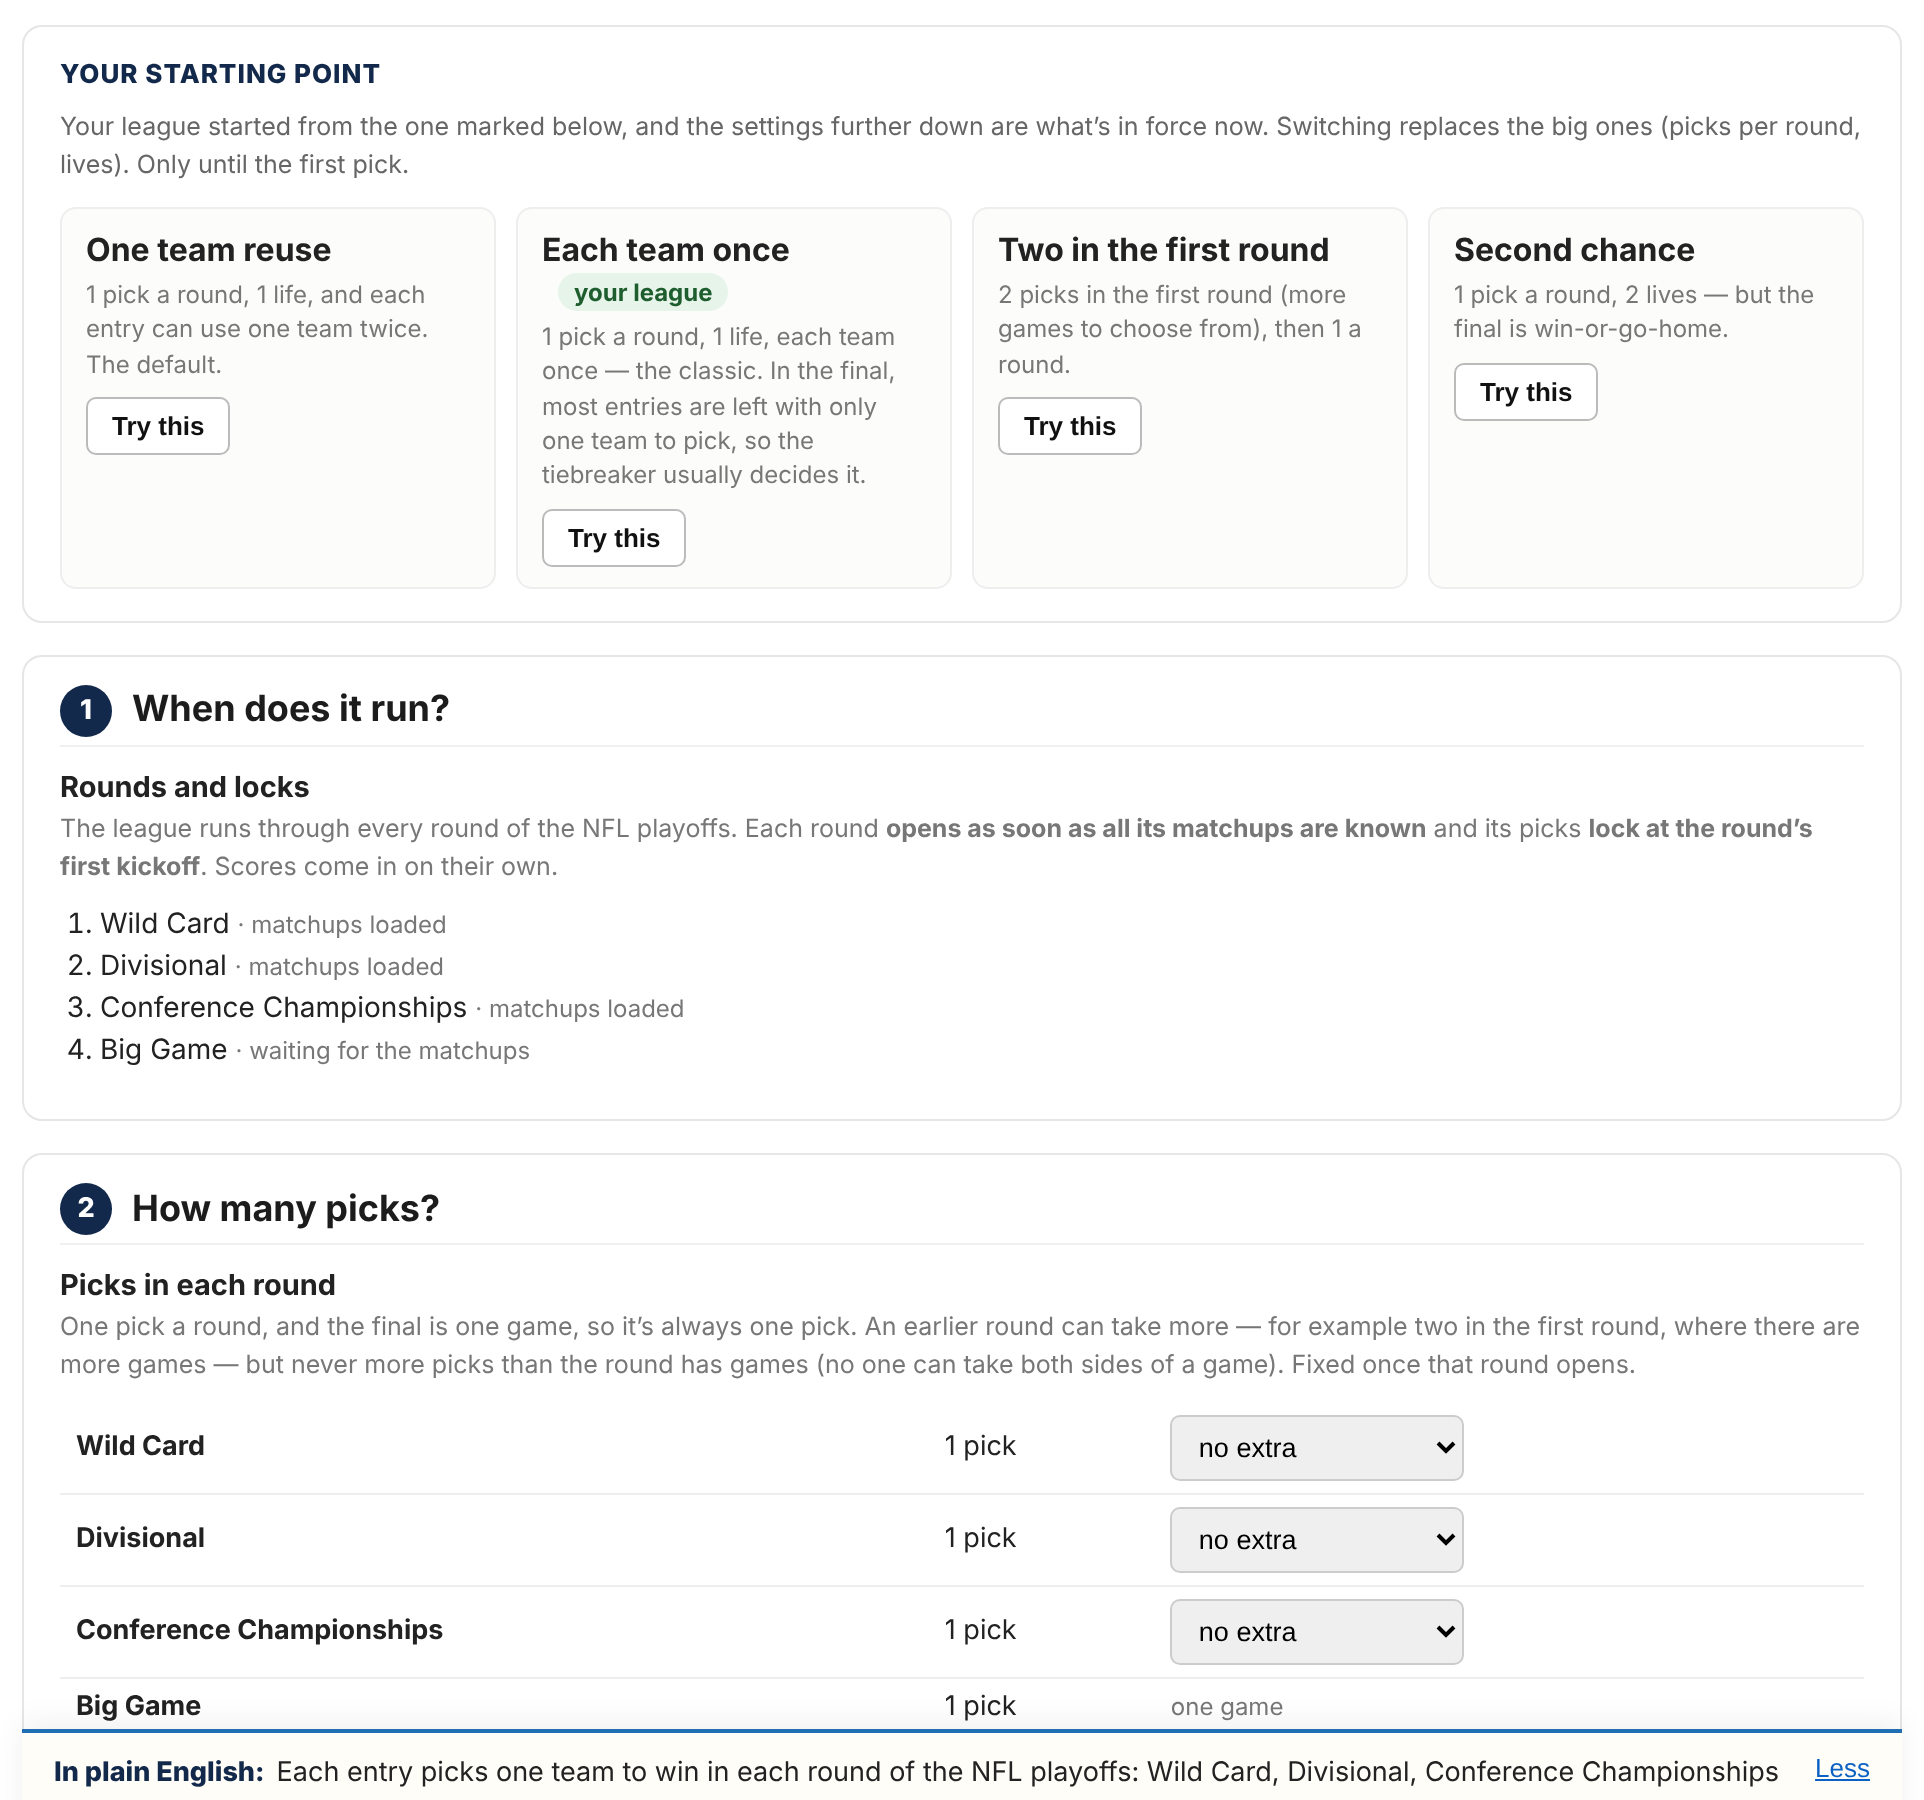
Task: Click the 'When does it run?' heading
Action: 291,709
